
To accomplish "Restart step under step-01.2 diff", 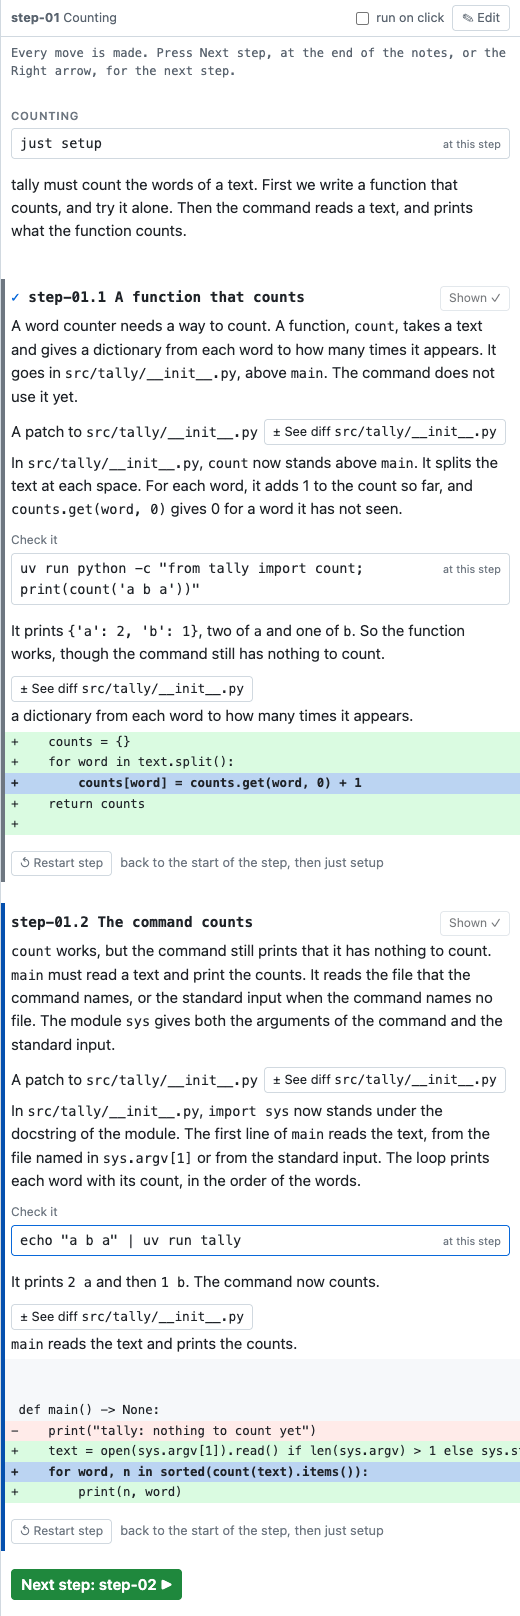I will pyautogui.click(x=62, y=1531).
